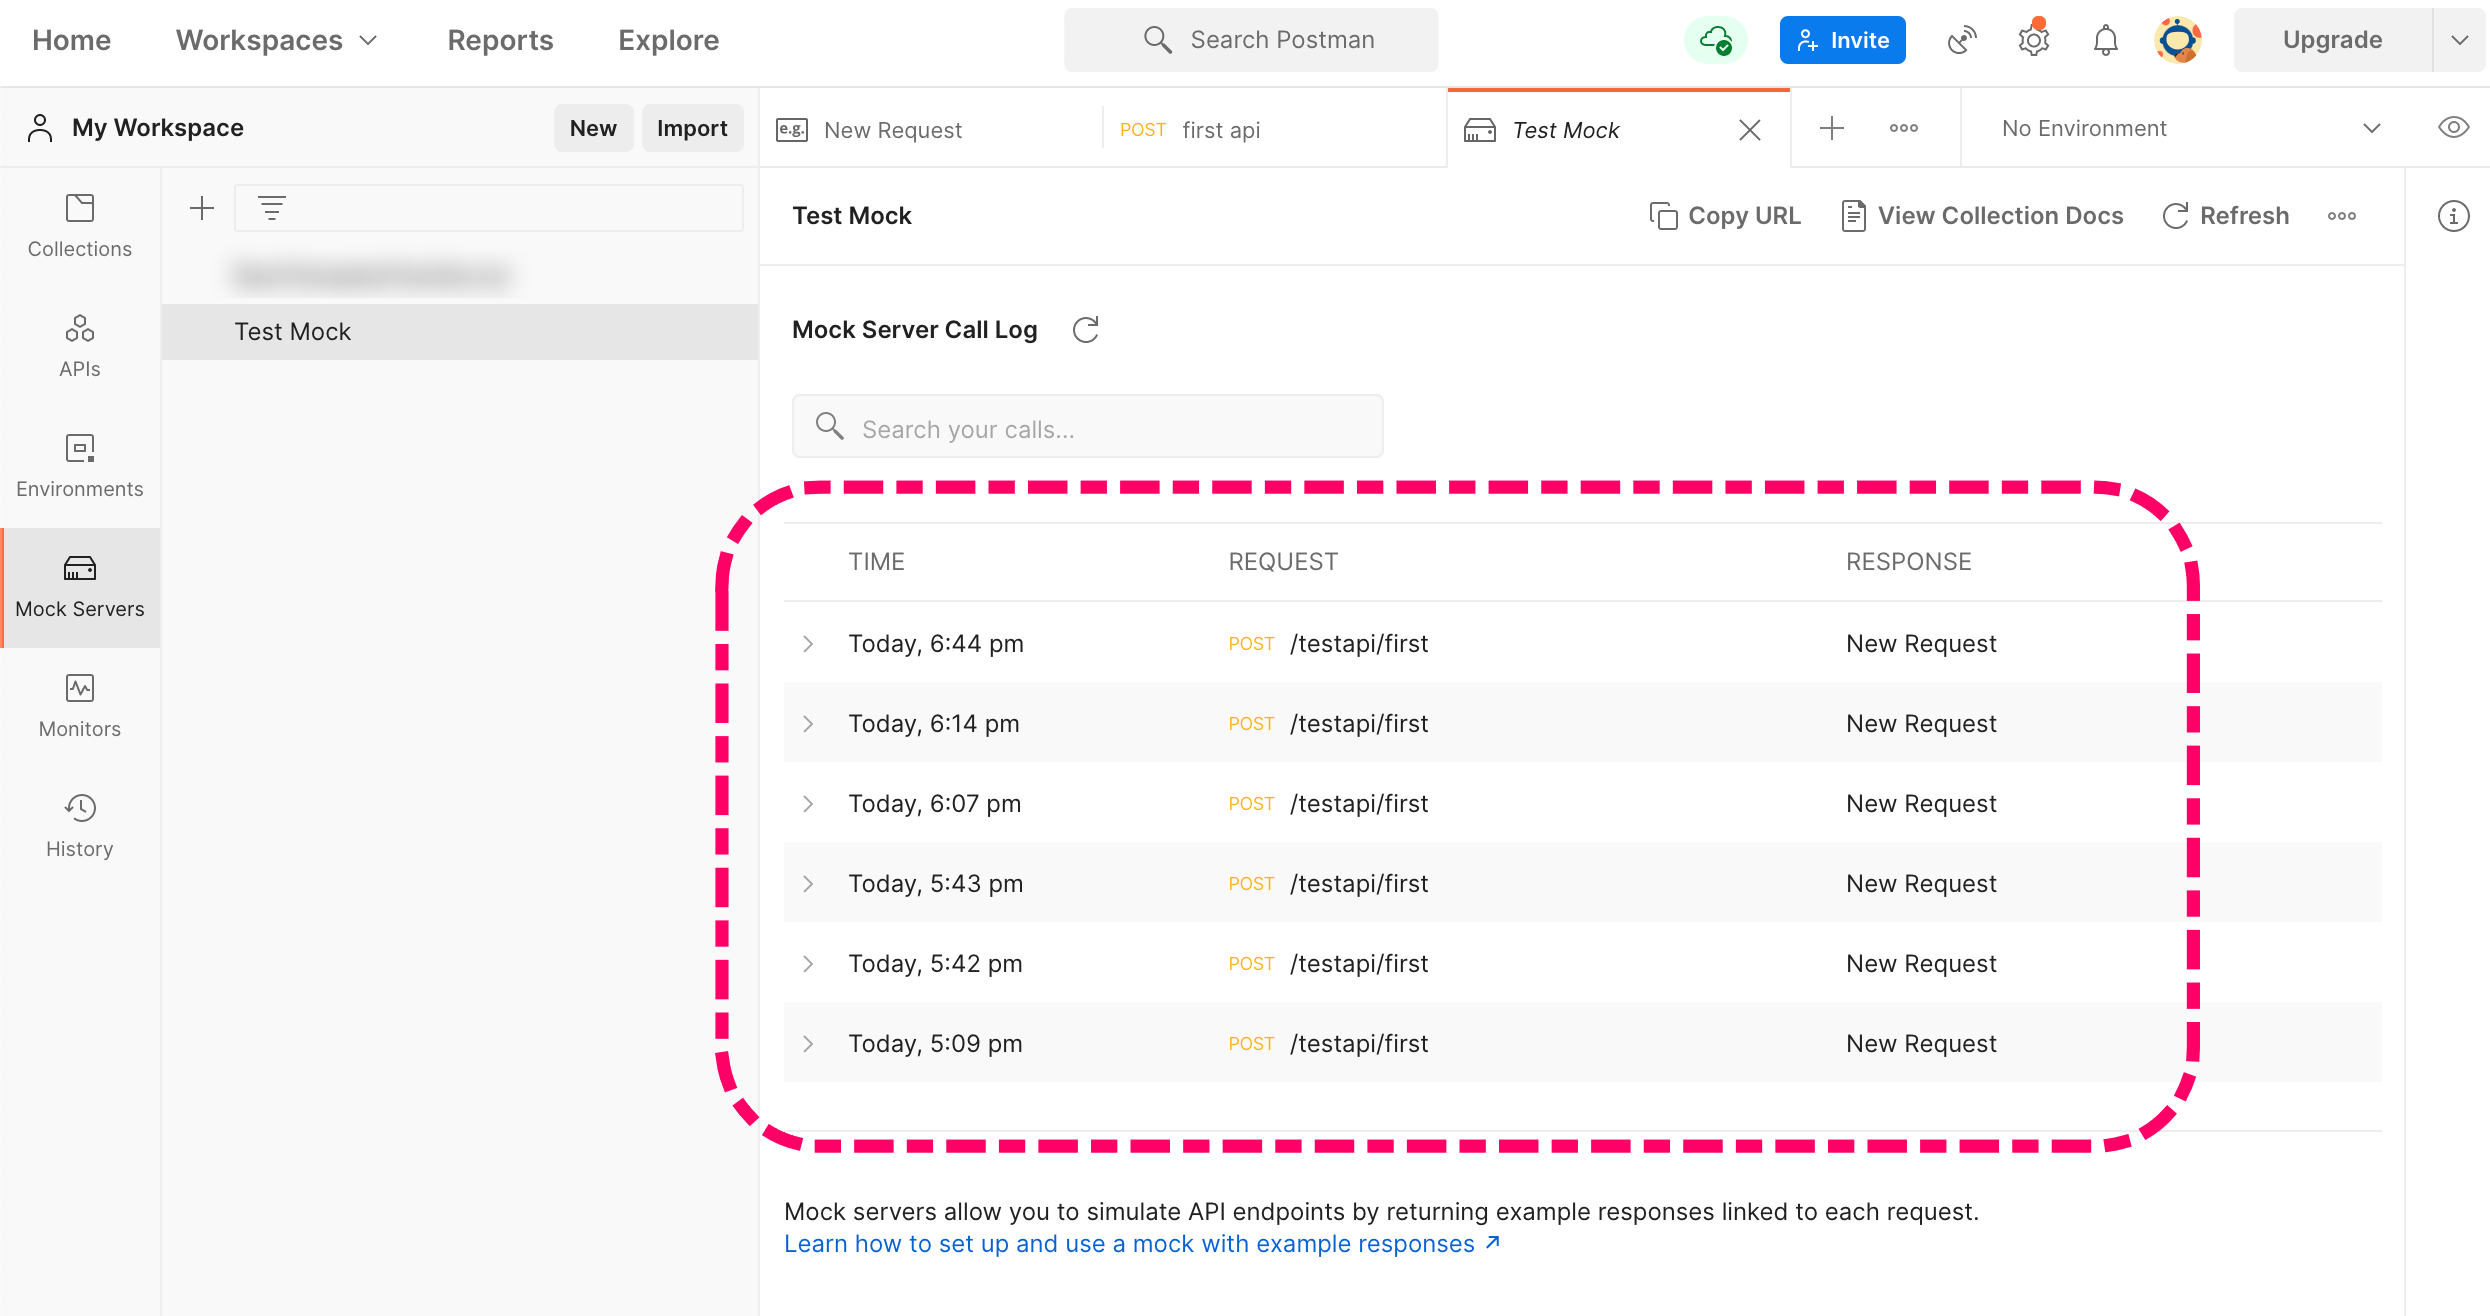
Task: Click the Search your calls field
Action: [1088, 428]
